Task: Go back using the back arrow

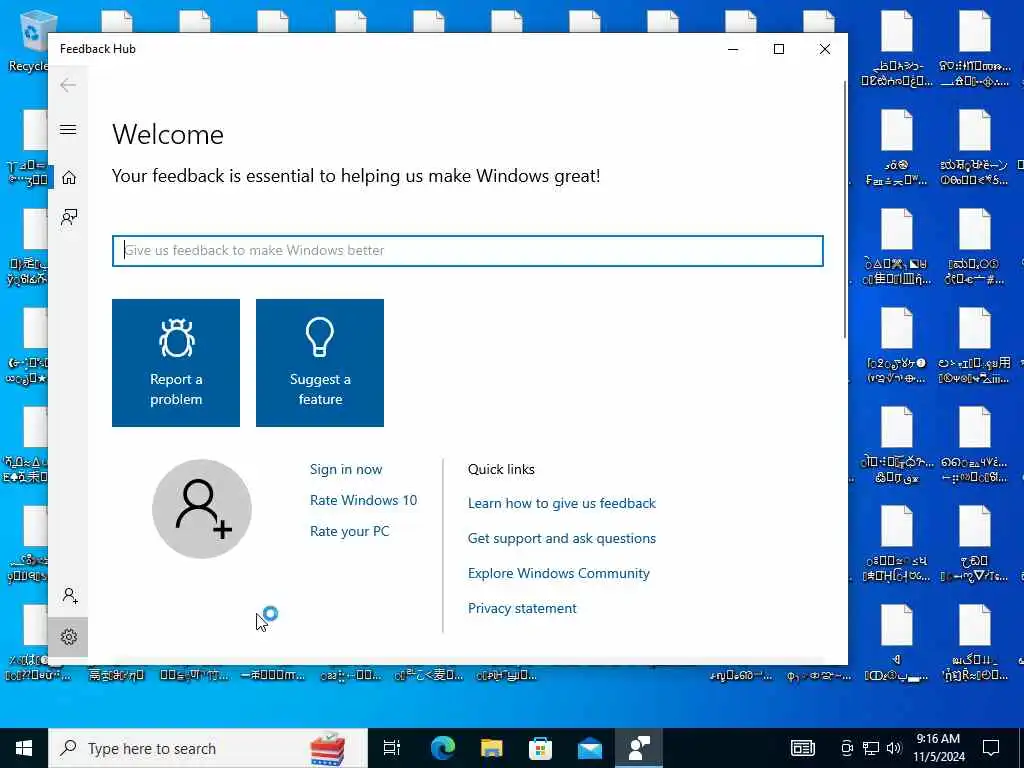Action: point(68,85)
